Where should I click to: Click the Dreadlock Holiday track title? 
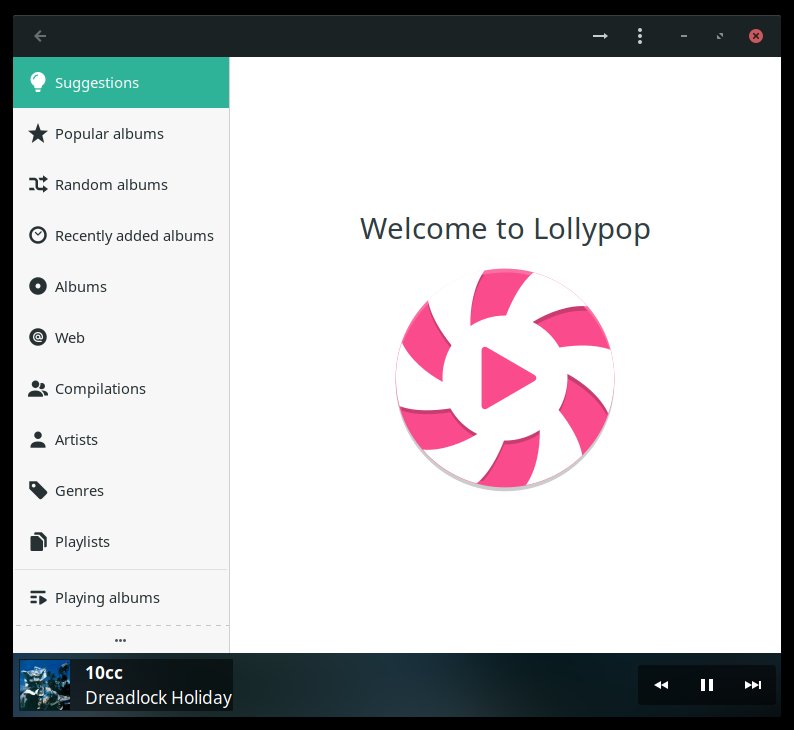[158, 698]
